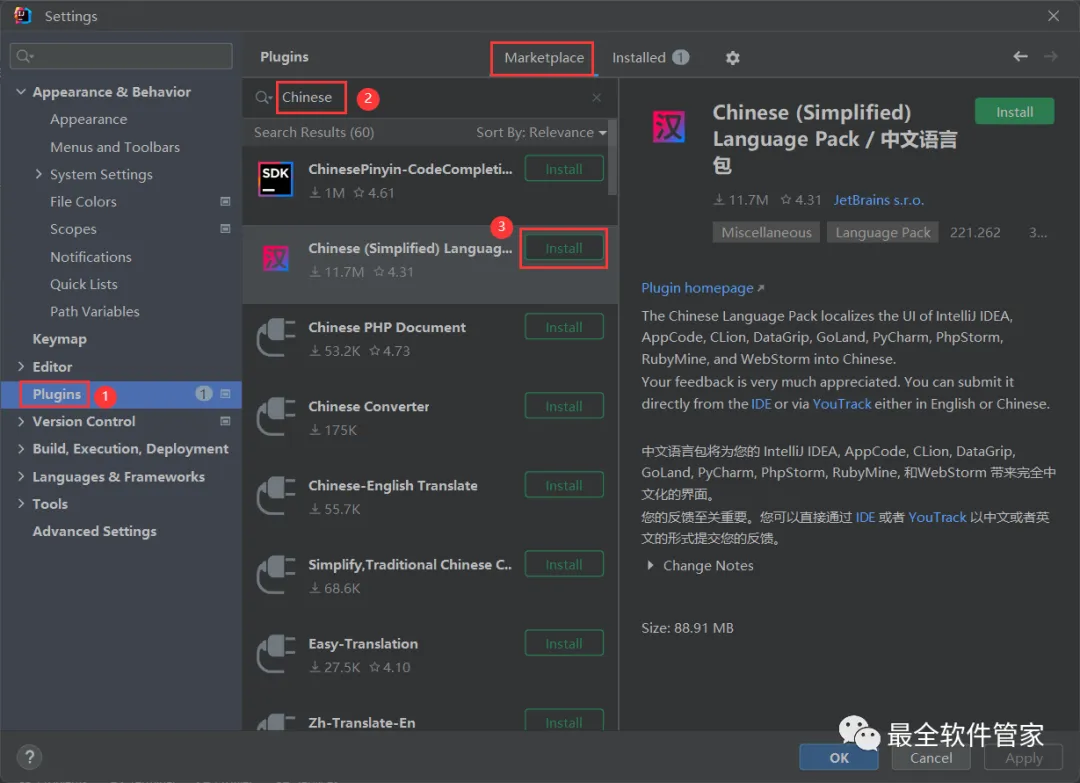Click the plugin search magnifier icon

pyautogui.click(x=263, y=98)
